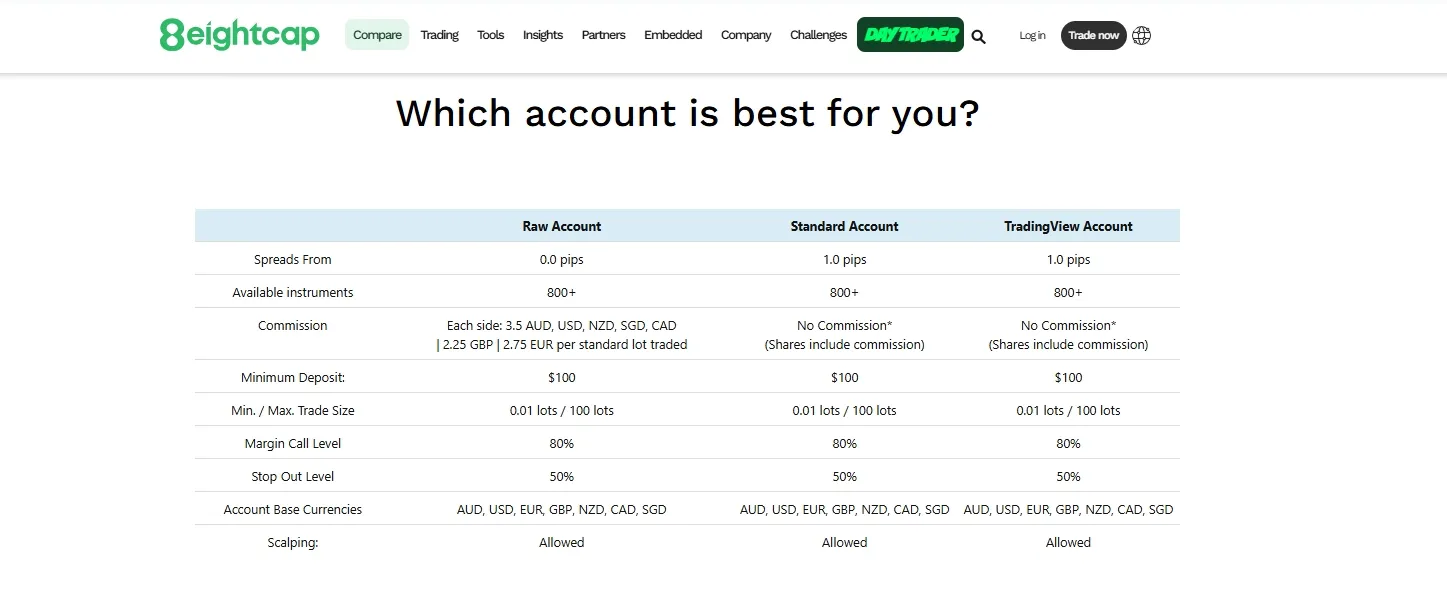Open the Partners menu
Viewport: 1447px width, 594px height.
[x=603, y=35]
